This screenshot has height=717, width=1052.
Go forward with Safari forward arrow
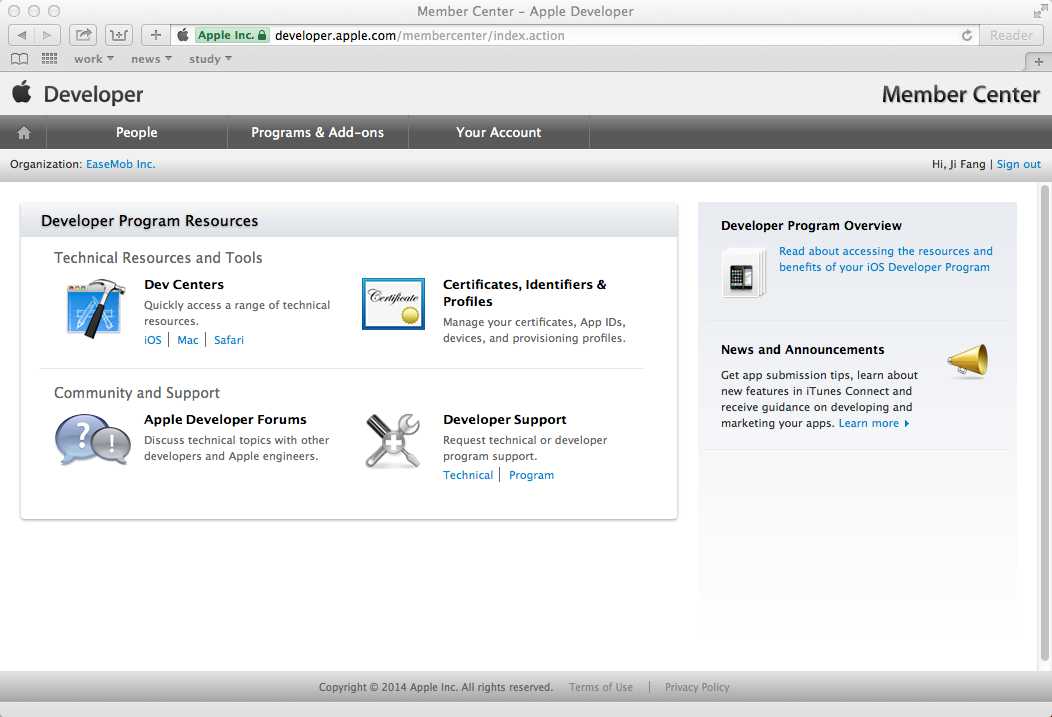click(47, 35)
